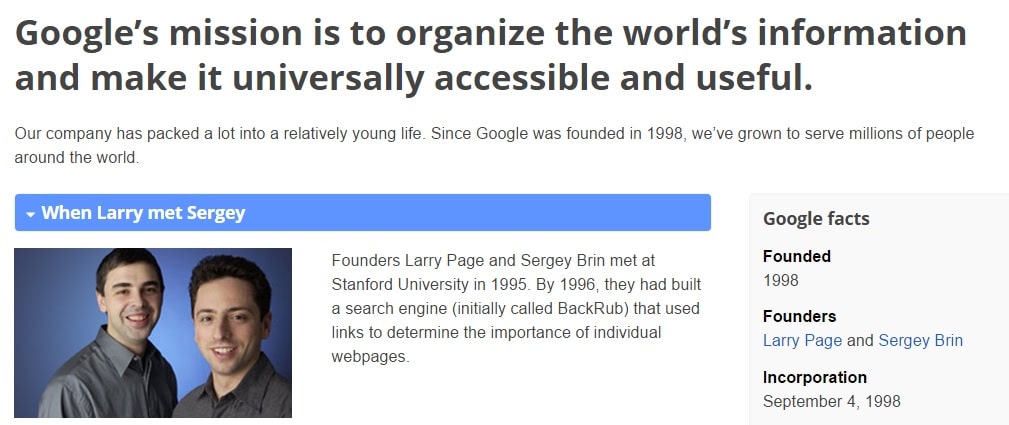The height and width of the screenshot is (425, 1009).
Task: Click the paragraph about Stanford University
Action: [516, 308]
